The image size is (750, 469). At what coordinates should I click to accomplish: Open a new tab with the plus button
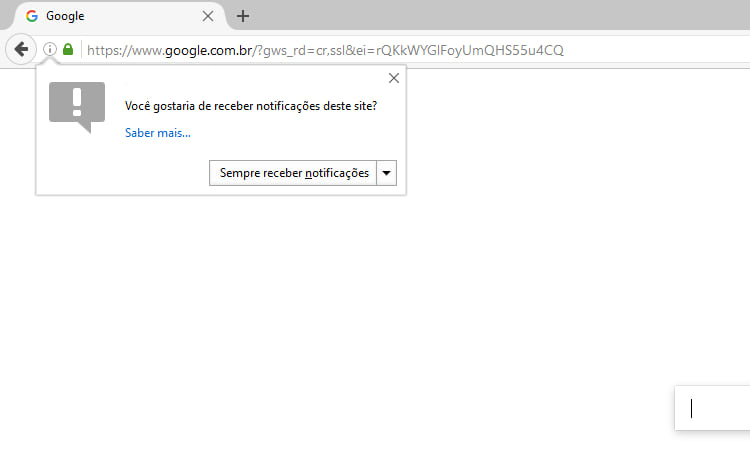click(x=243, y=16)
